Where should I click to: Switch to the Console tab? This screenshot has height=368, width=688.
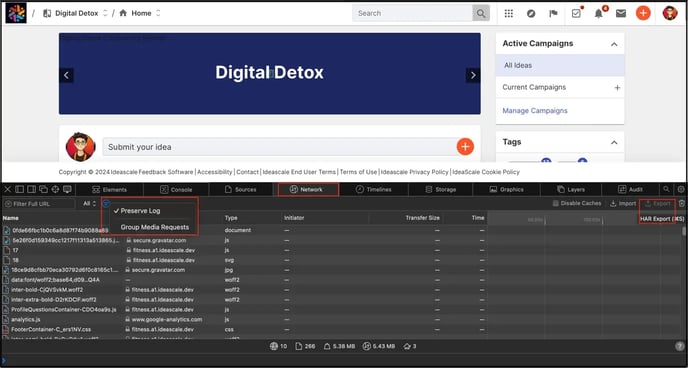pyautogui.click(x=176, y=189)
